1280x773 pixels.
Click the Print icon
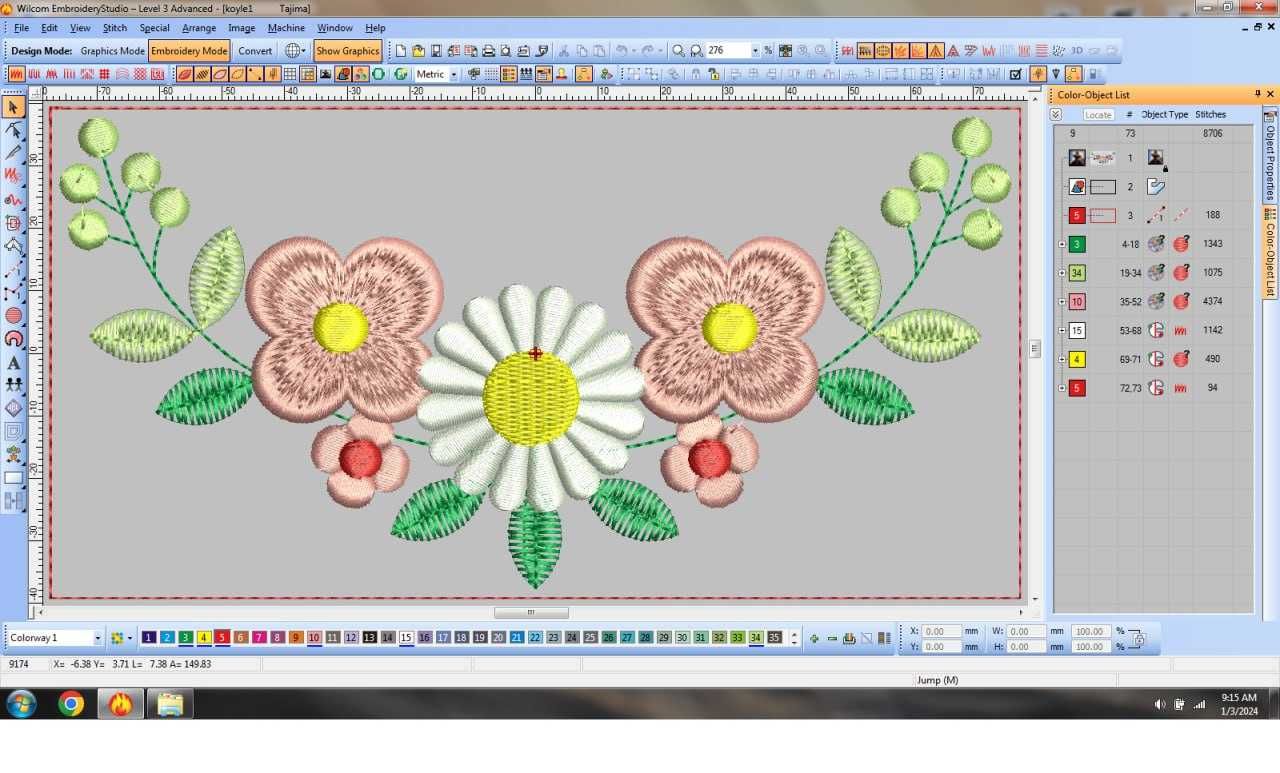pyautogui.click(x=488, y=51)
